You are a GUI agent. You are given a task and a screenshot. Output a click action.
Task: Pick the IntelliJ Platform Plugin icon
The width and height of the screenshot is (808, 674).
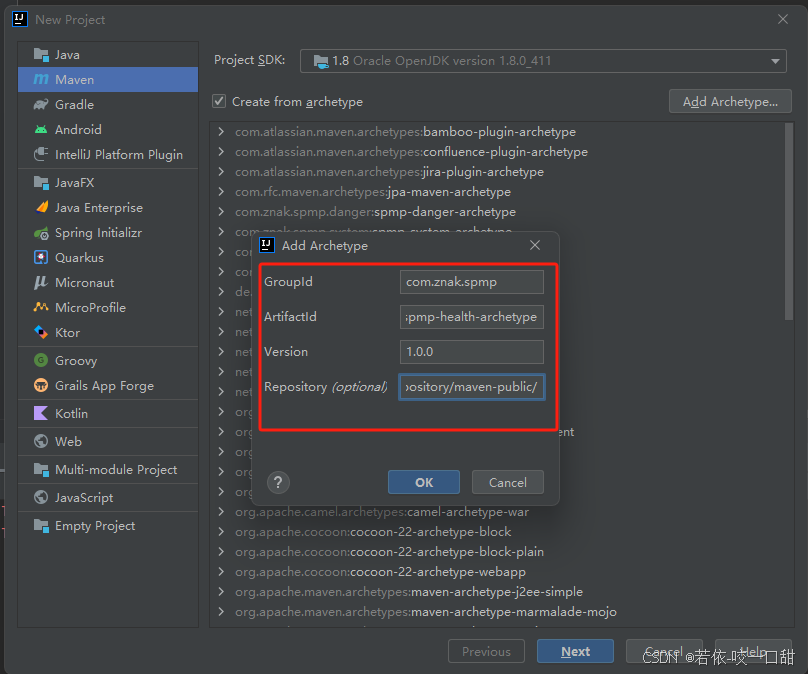pyautogui.click(x=41, y=154)
